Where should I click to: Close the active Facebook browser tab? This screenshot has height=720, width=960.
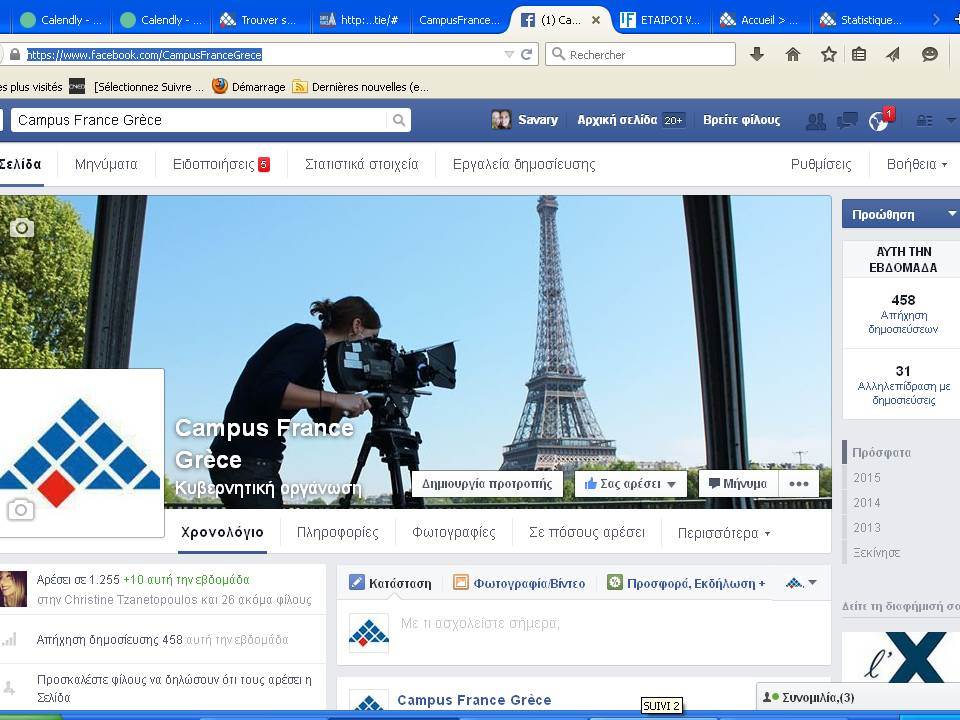pos(595,20)
